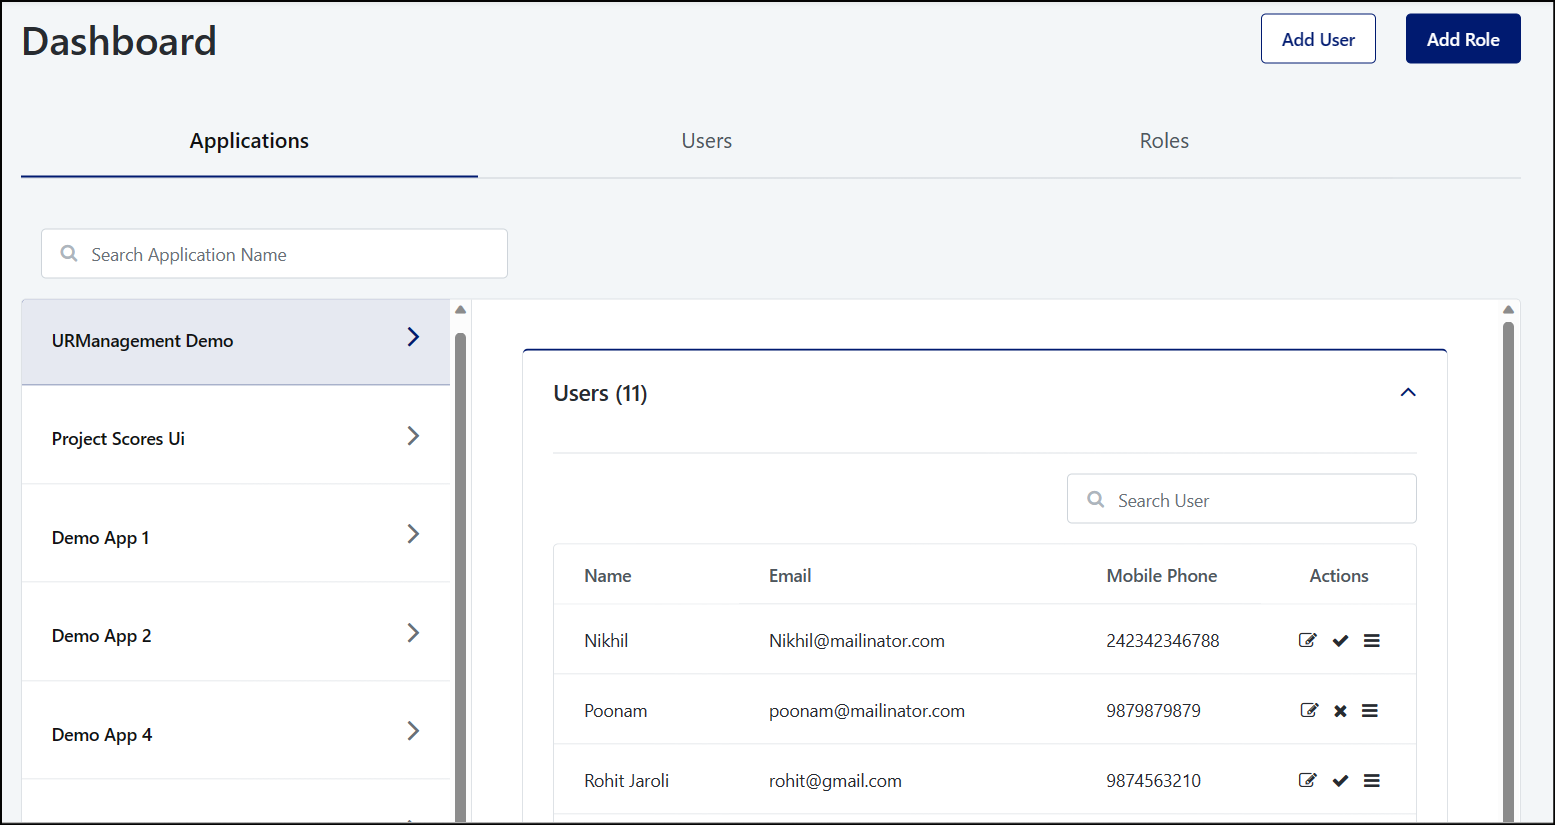Switch to the Applications tab
1555x825 pixels.
click(249, 141)
